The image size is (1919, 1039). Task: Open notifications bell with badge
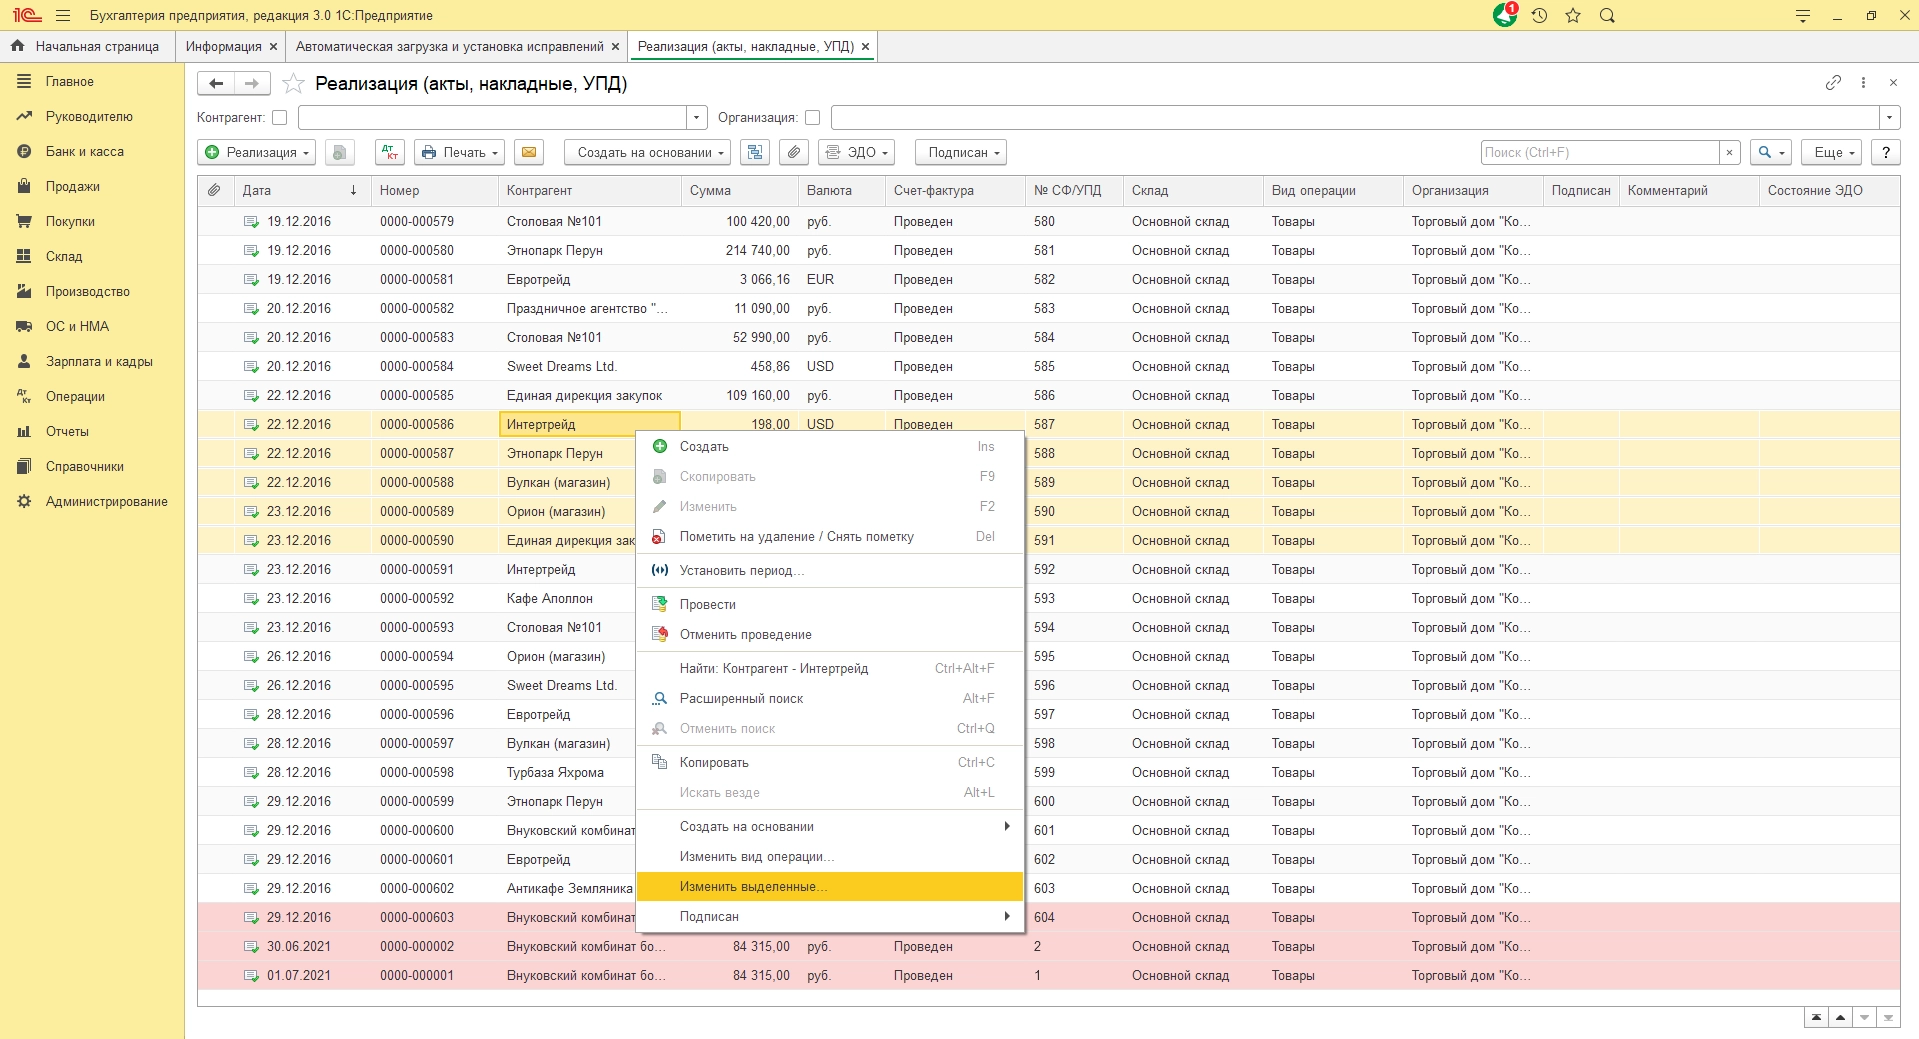click(1505, 15)
